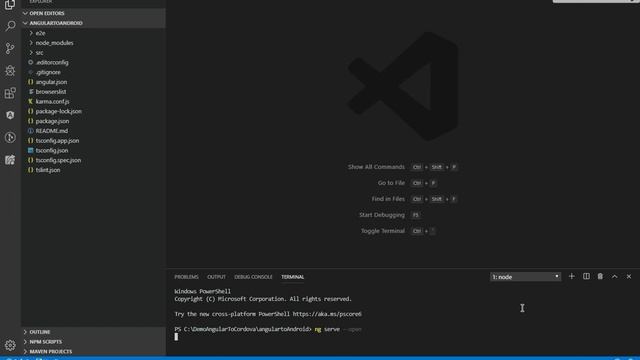Expand the Maven Projects section
Viewport: 640px width, 360px height.
[x=93, y=351]
